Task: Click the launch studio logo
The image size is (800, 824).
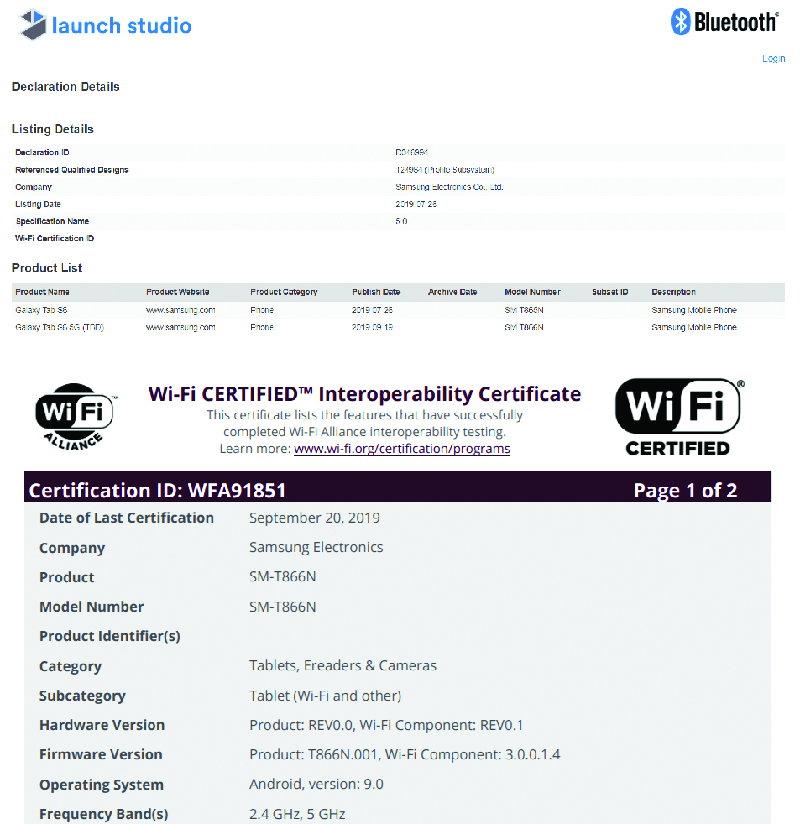Action: click(106, 25)
